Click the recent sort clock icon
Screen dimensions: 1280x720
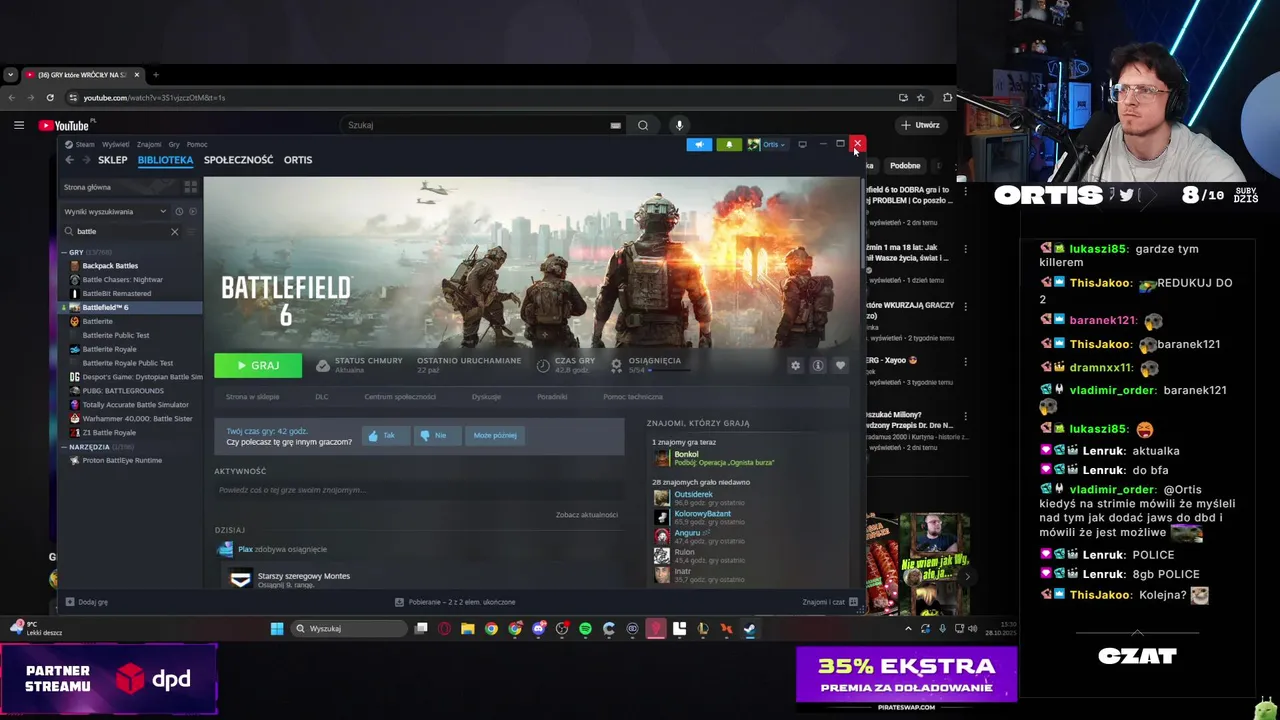pyautogui.click(x=179, y=212)
